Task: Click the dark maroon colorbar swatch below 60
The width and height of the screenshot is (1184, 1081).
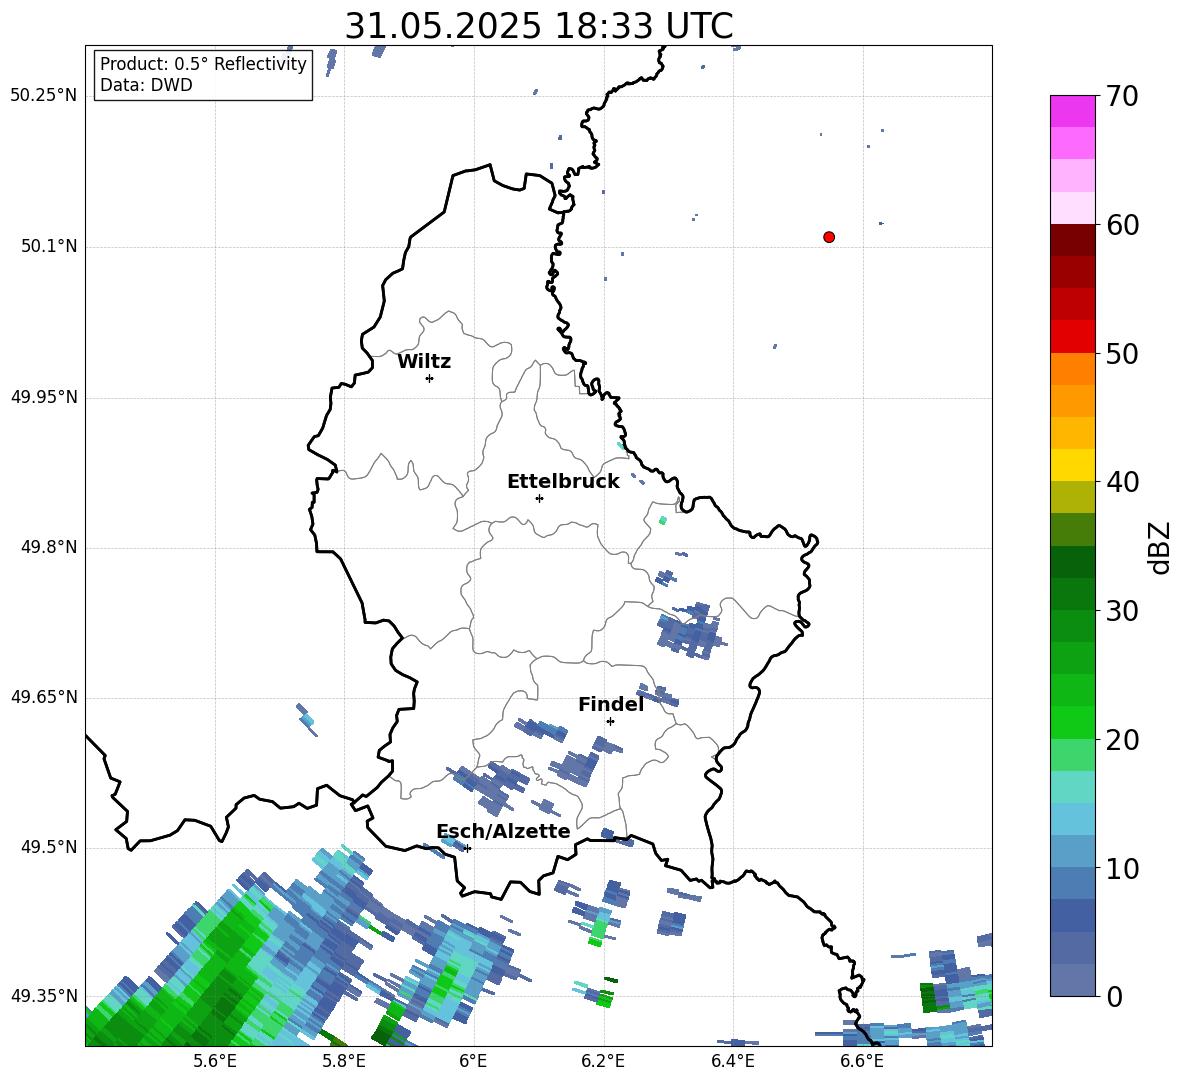Action: click(1072, 241)
